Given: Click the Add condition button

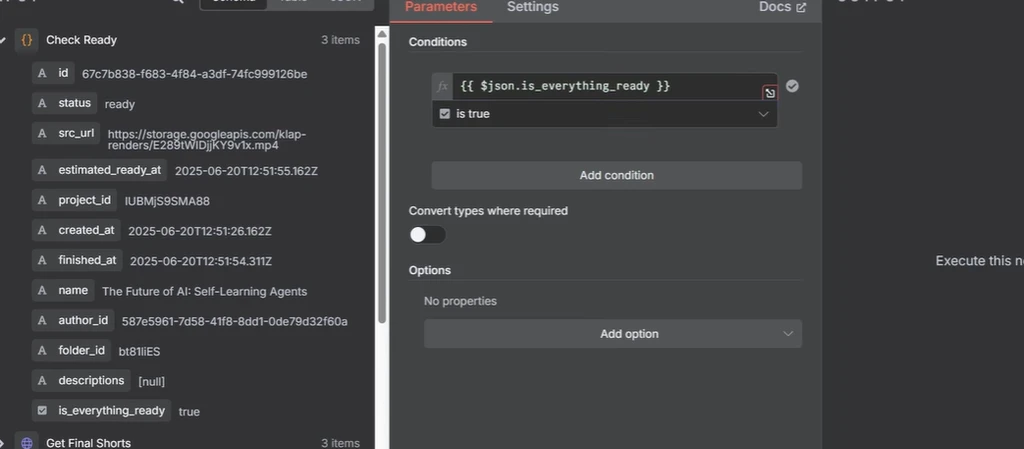Looking at the screenshot, I should click(616, 176).
